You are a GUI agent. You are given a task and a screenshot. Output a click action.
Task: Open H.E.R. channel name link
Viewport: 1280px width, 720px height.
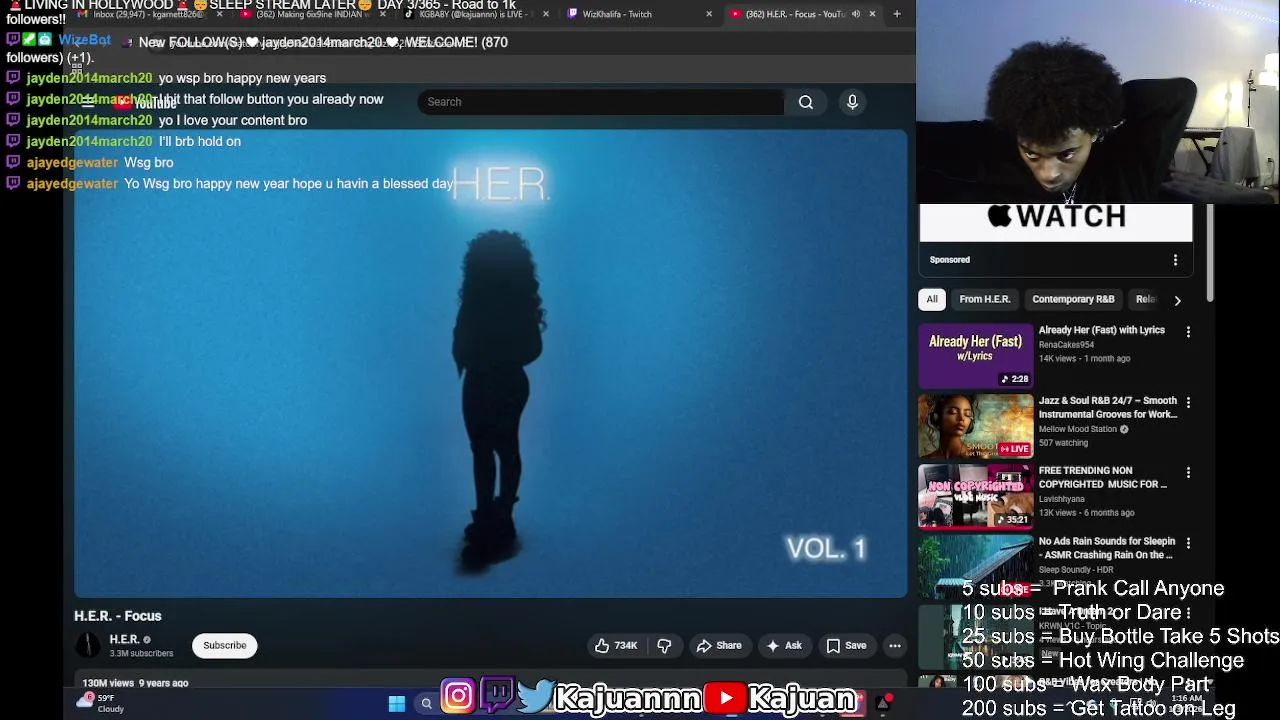pos(124,639)
